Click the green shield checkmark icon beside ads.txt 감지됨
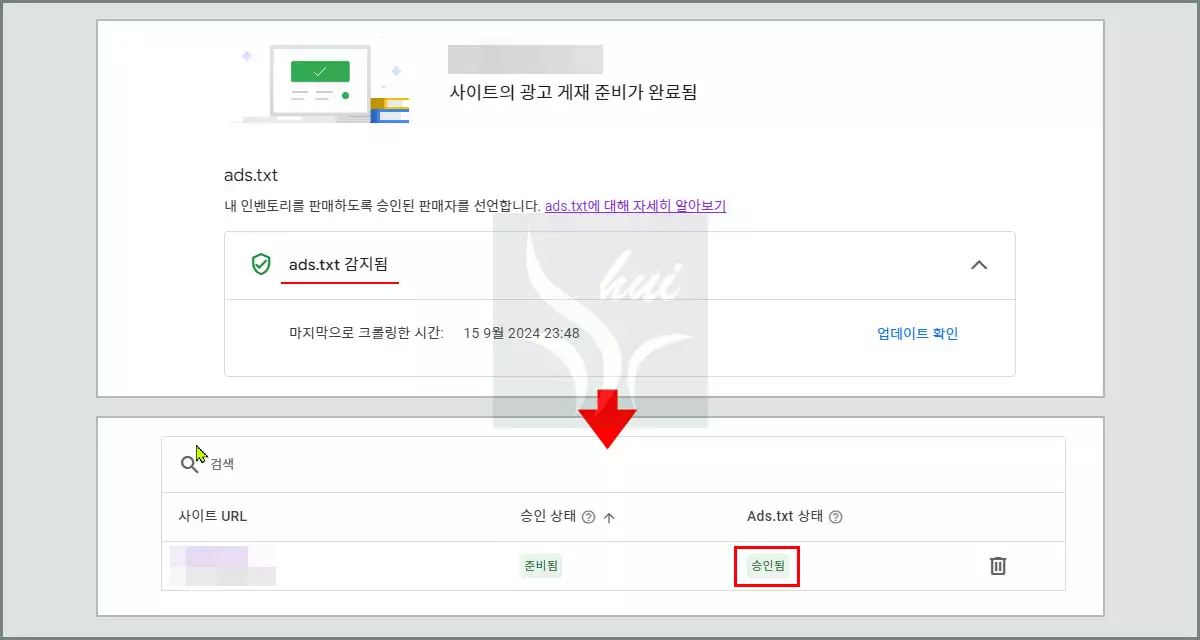The height and width of the screenshot is (640, 1200). coord(262,265)
